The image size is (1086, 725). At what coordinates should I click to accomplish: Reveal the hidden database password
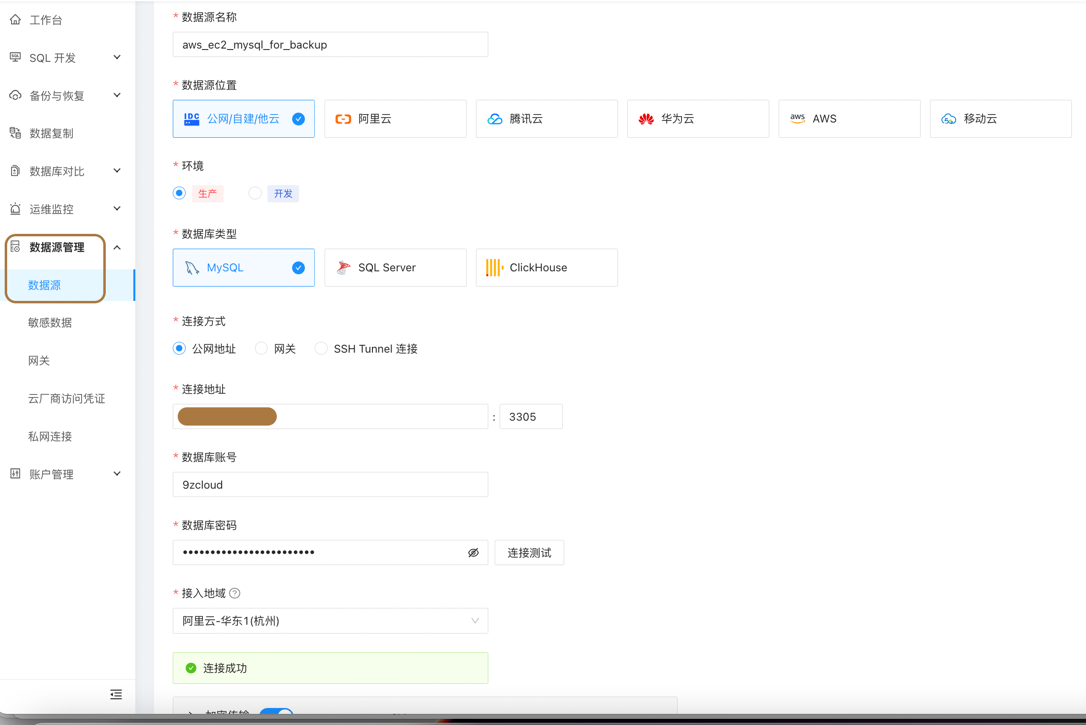point(473,552)
